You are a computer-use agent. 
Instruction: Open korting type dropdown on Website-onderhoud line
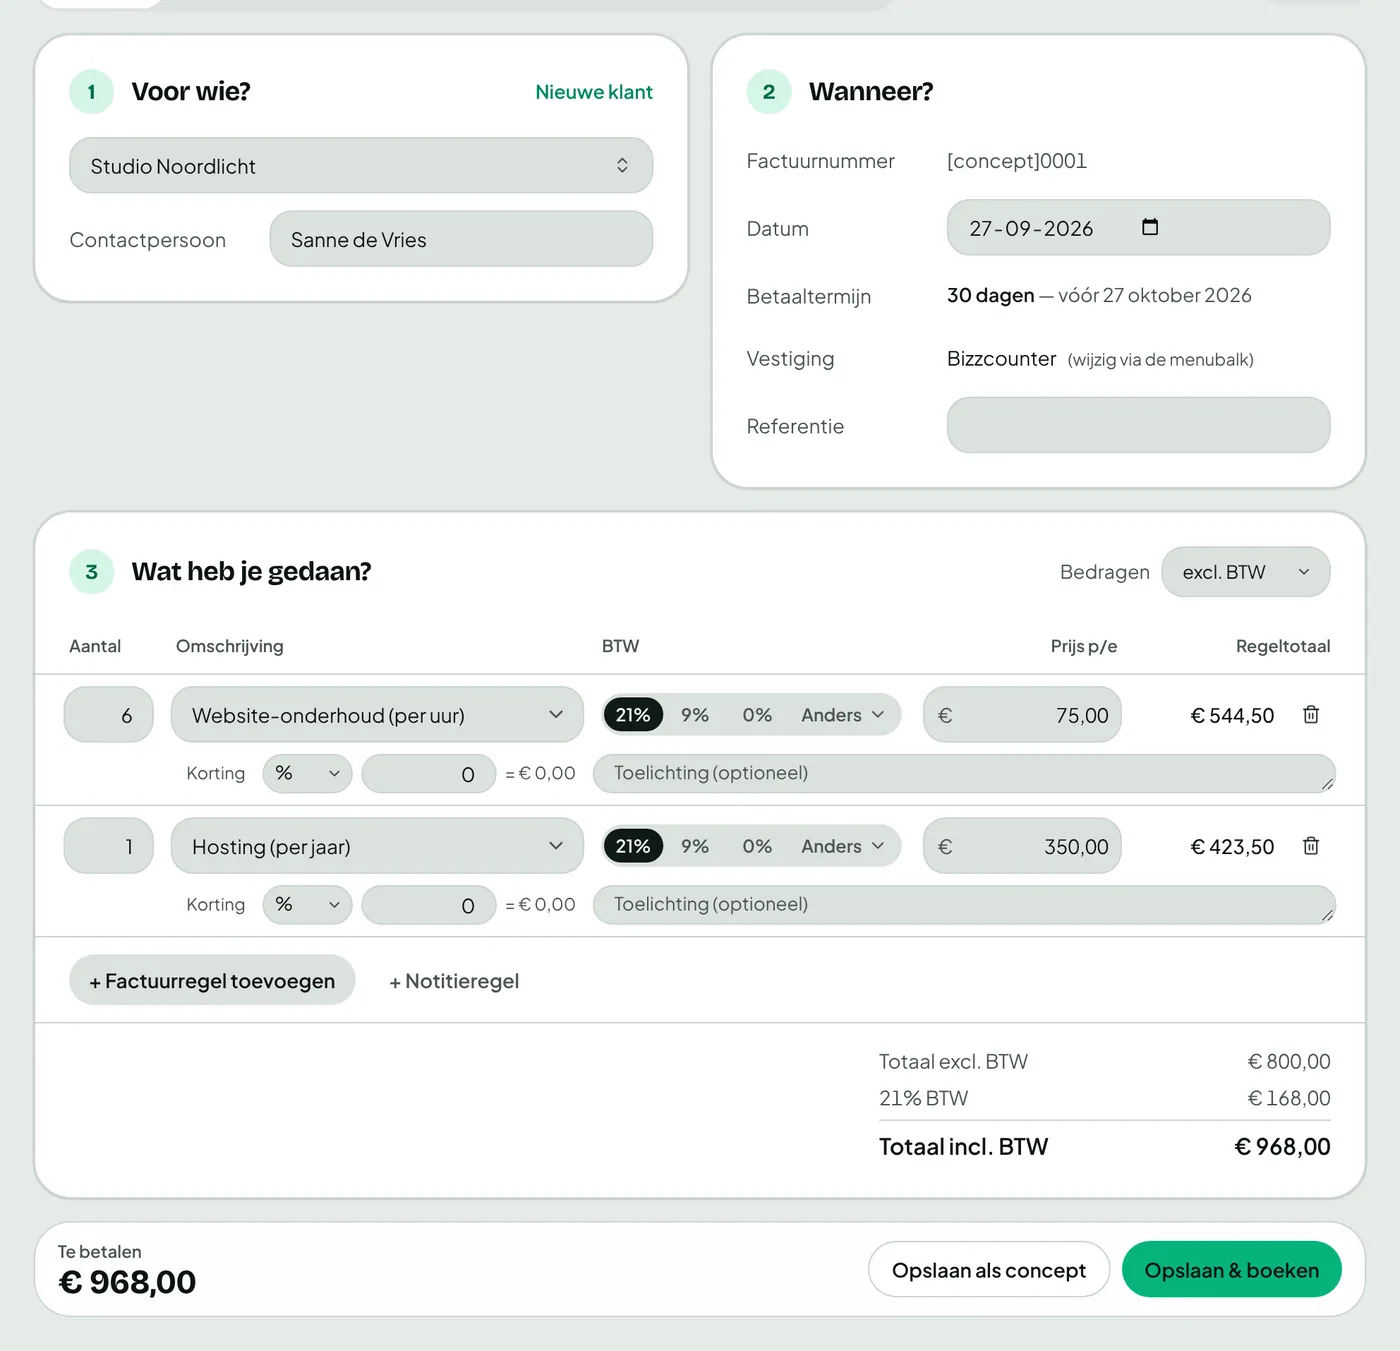pyautogui.click(x=307, y=774)
